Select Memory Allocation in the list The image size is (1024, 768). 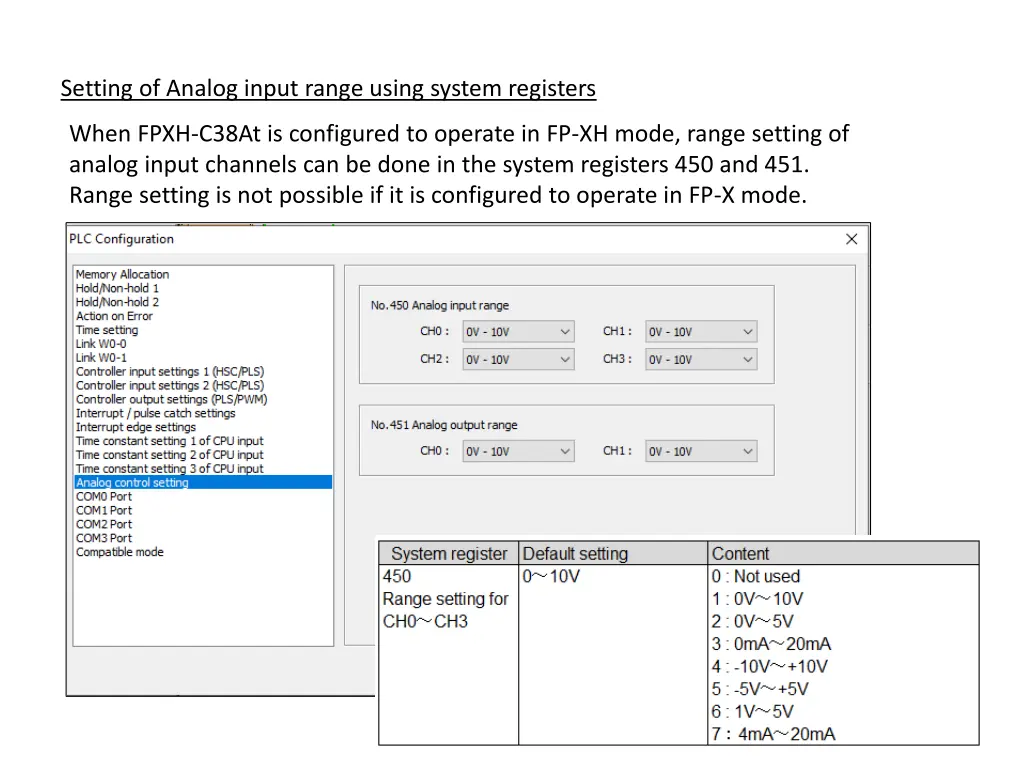(122, 274)
